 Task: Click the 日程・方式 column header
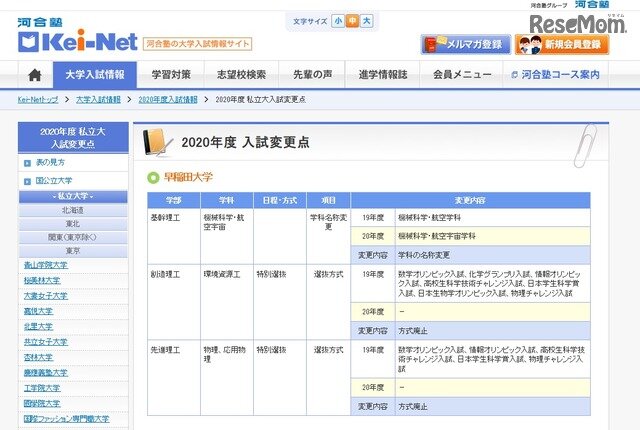(x=280, y=200)
